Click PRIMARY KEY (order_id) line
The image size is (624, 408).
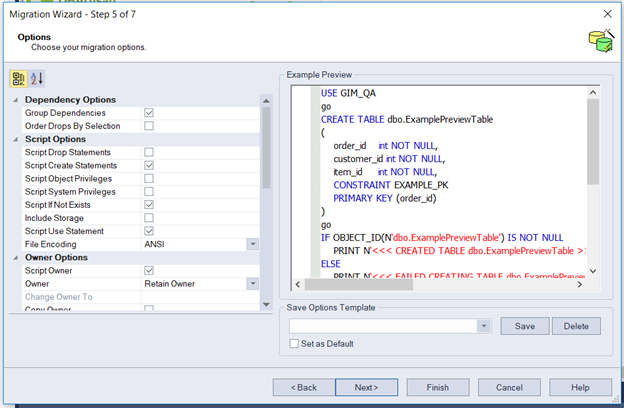pos(384,198)
